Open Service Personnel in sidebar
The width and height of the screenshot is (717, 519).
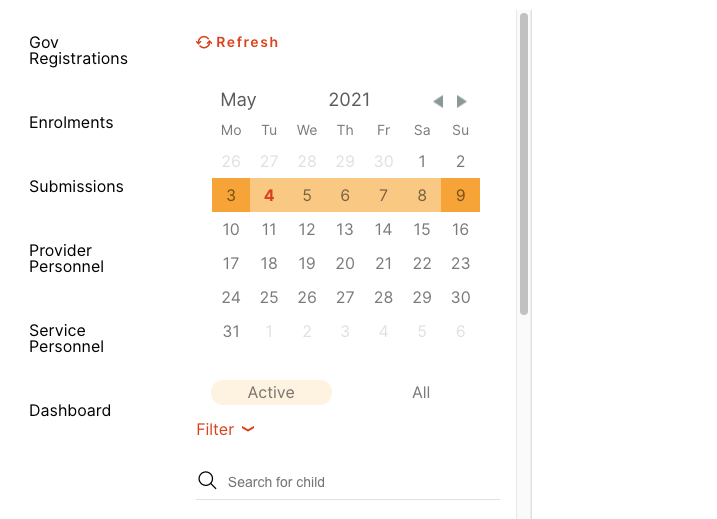pos(66,338)
